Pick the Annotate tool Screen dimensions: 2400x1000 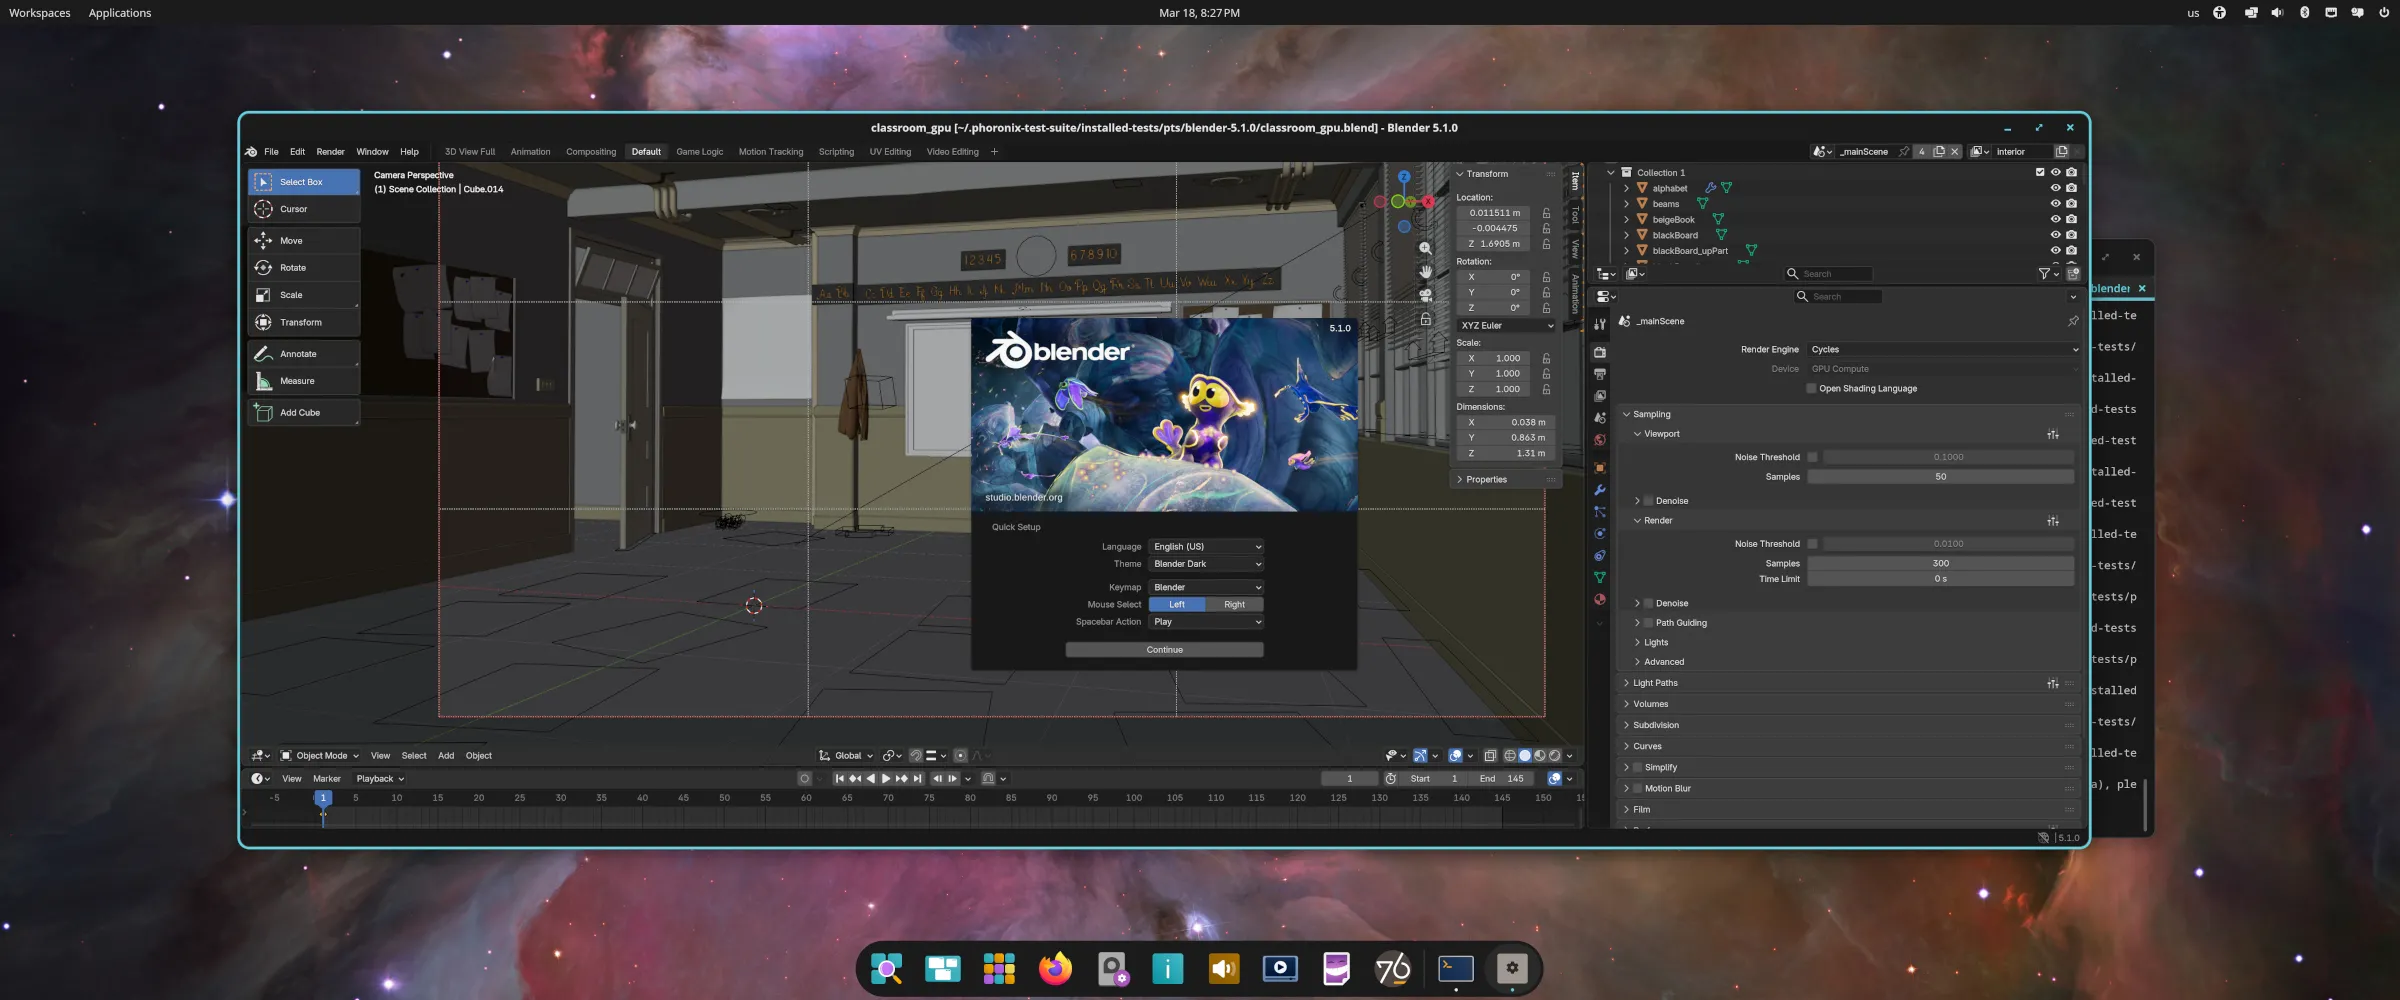[298, 354]
